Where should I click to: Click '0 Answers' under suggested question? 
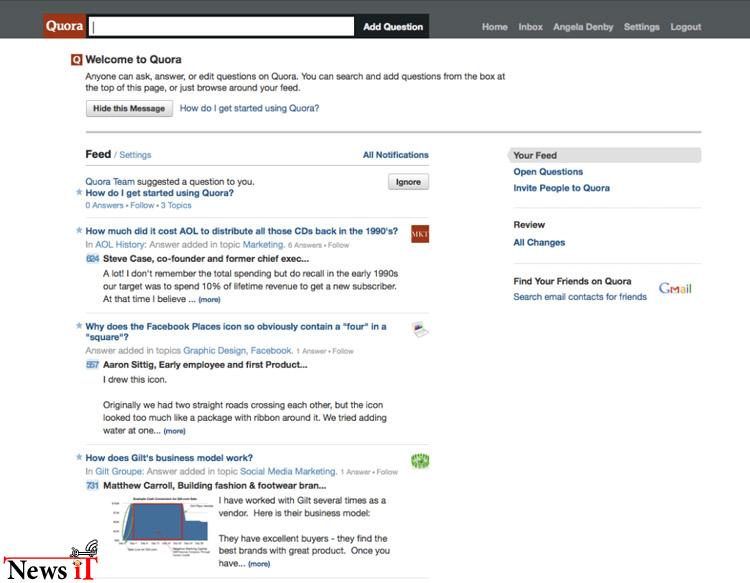click(104, 205)
